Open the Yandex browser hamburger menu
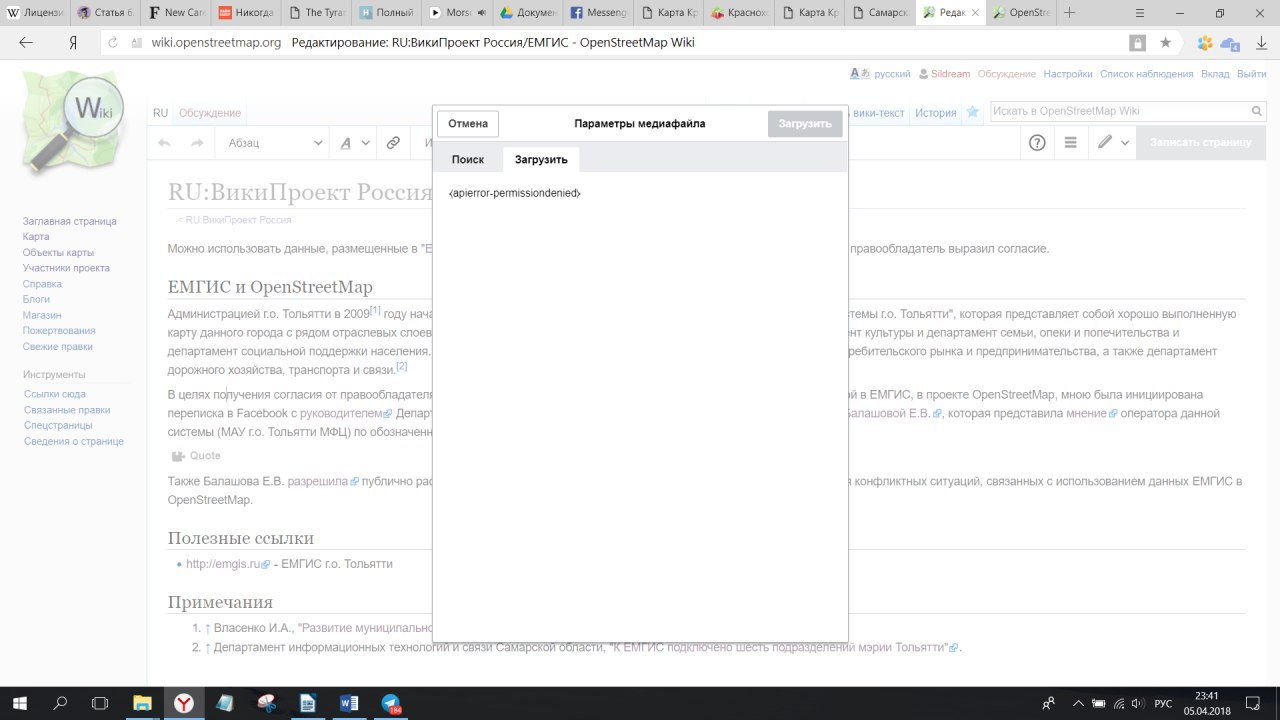This screenshot has width=1280, height=720. 1142,13
